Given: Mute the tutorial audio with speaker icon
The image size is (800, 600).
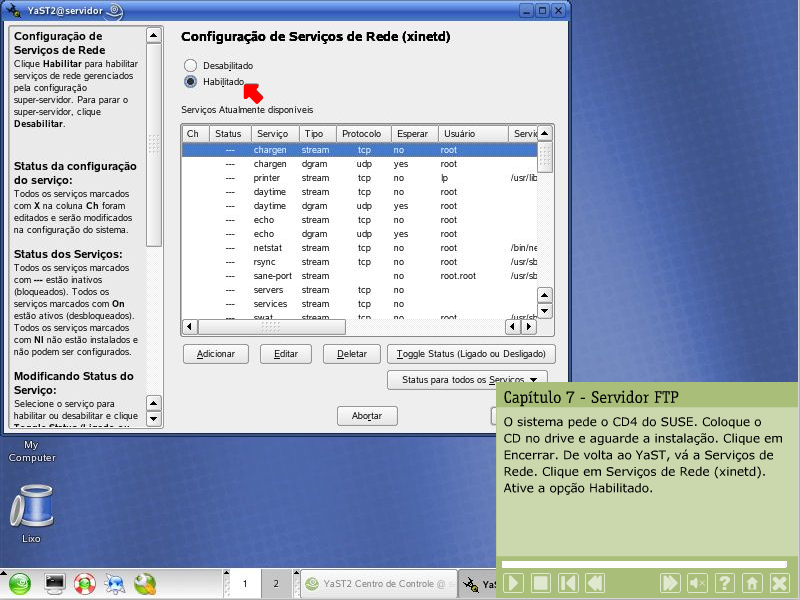Looking at the screenshot, I should (x=698, y=583).
